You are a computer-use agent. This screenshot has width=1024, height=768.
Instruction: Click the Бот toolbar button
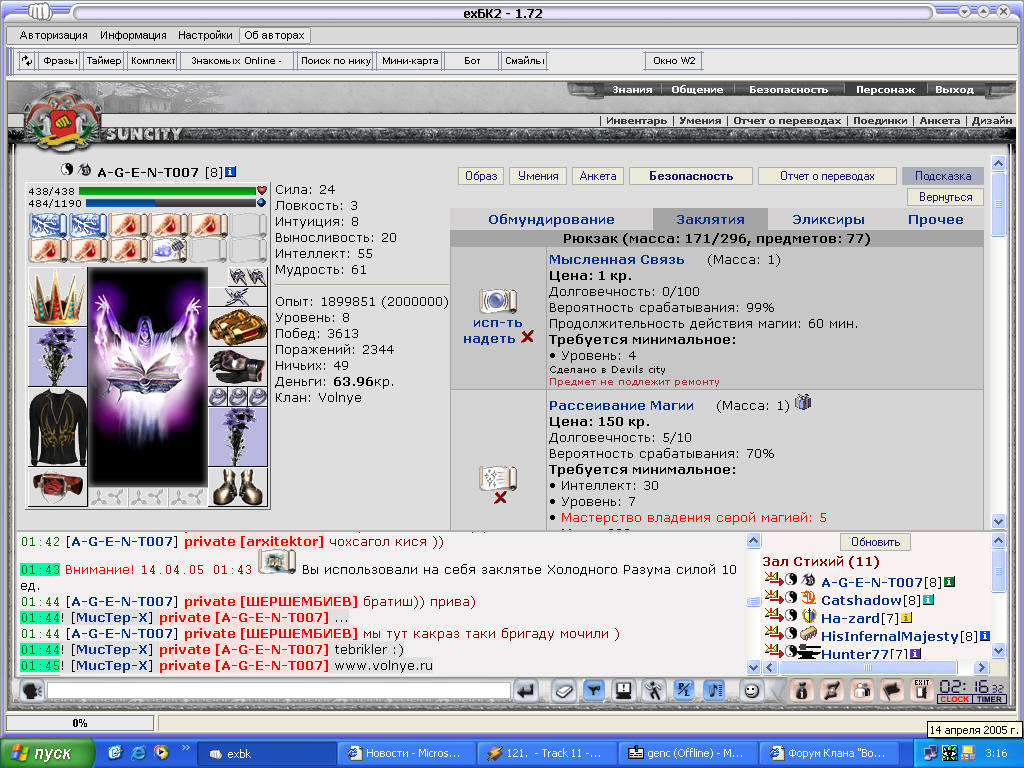coord(472,61)
